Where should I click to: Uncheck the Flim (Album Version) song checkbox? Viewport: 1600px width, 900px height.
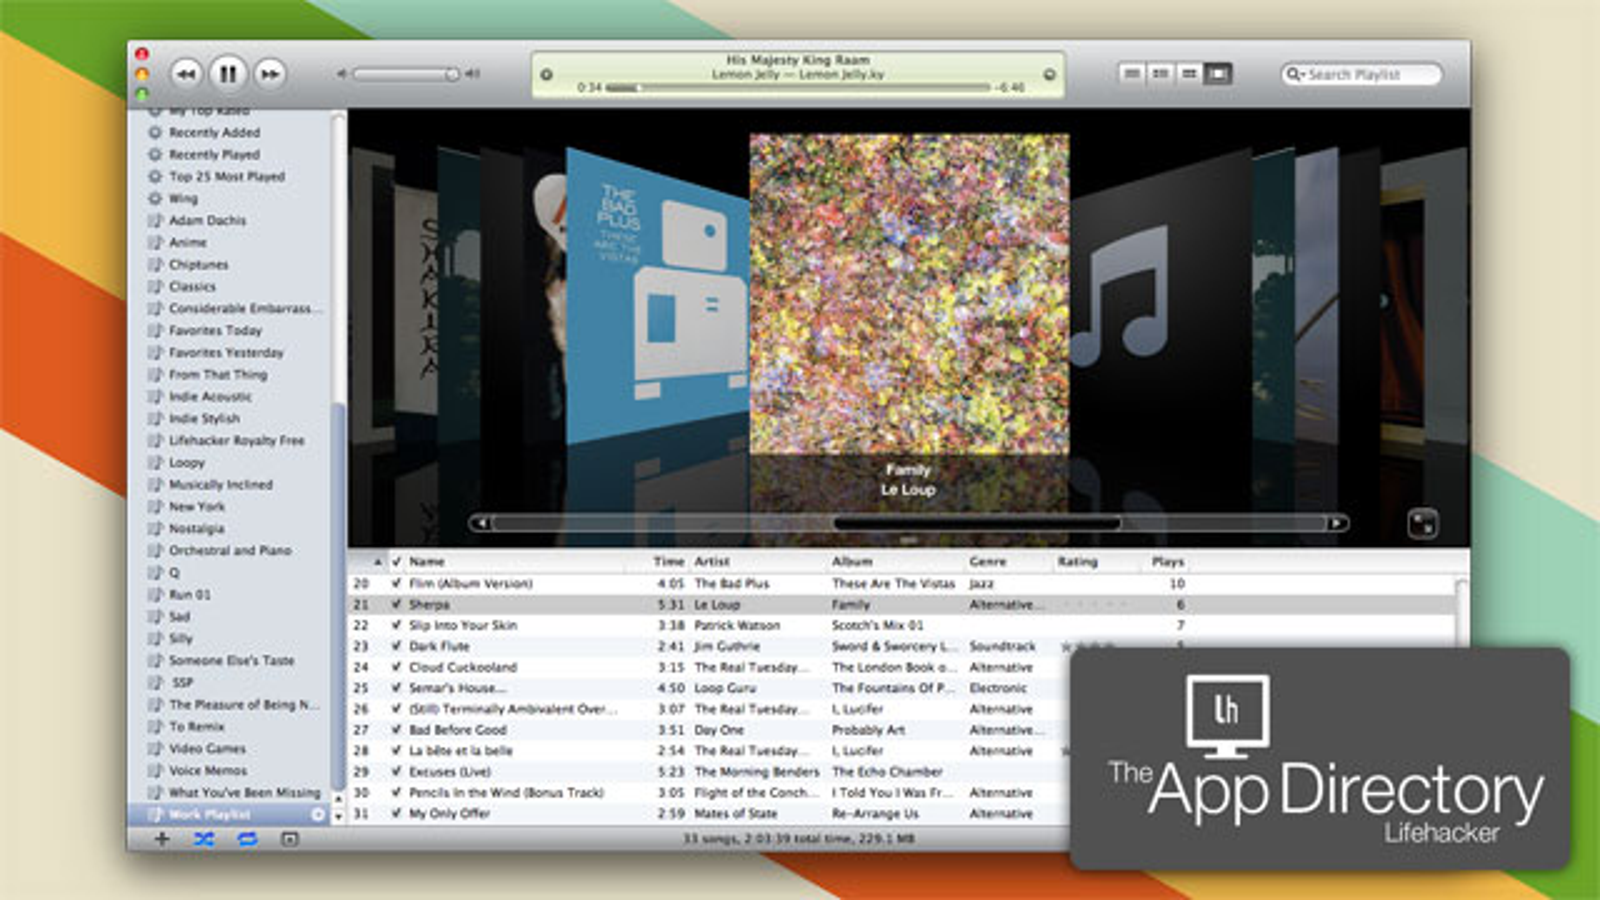click(x=397, y=583)
